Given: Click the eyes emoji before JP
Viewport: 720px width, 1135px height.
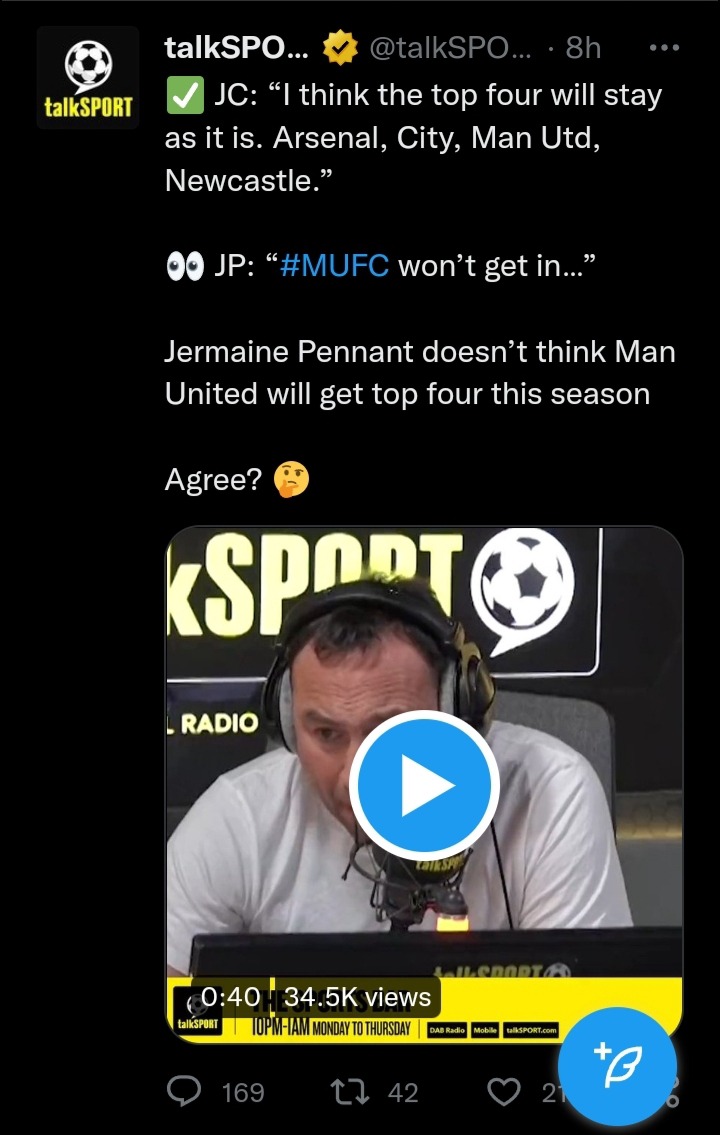Looking at the screenshot, I should pyautogui.click(x=185, y=266).
